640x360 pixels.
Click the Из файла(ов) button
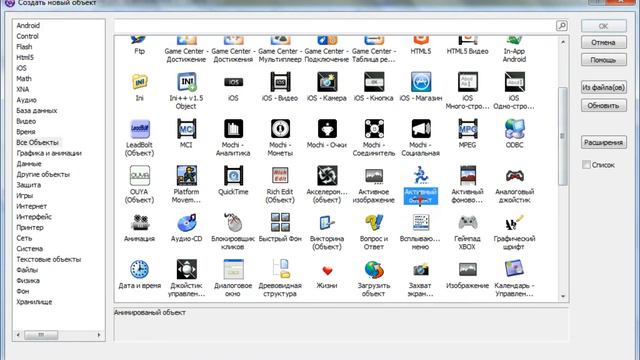pyautogui.click(x=604, y=87)
